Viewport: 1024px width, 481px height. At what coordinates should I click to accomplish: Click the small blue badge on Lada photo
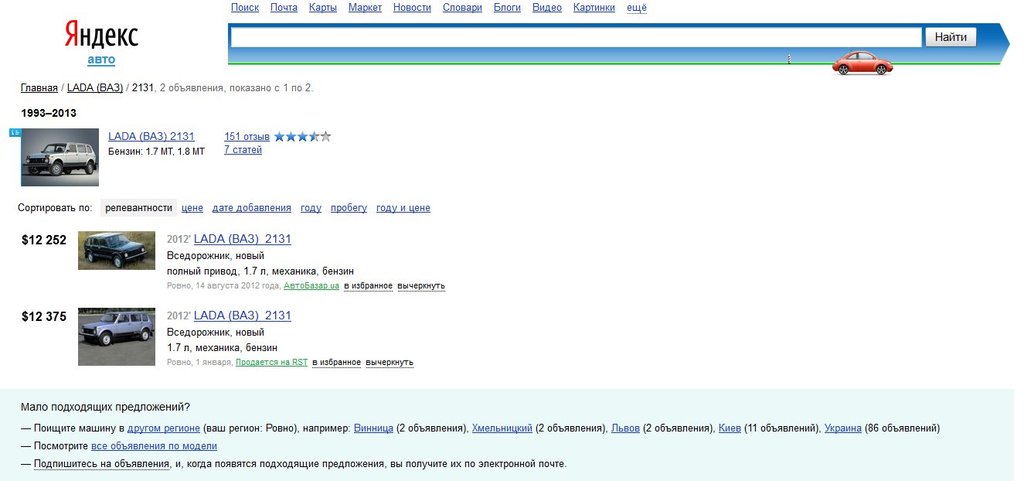coord(15,132)
